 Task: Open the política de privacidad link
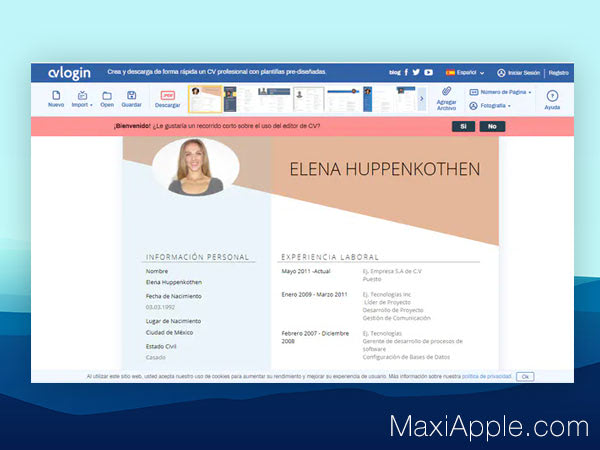point(487,376)
